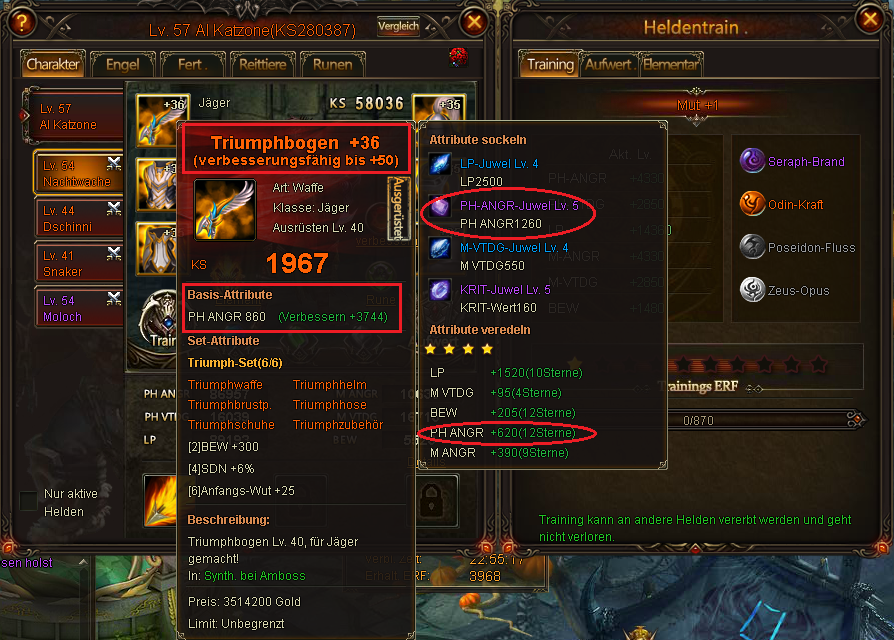The width and height of the screenshot is (894, 640).
Task: Click the Vergleich button
Action: coord(399,26)
